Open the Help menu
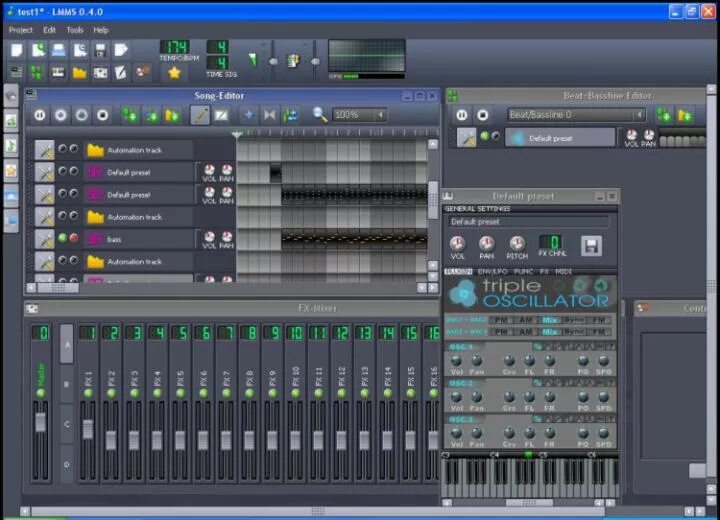The width and height of the screenshot is (720, 520). 101,30
